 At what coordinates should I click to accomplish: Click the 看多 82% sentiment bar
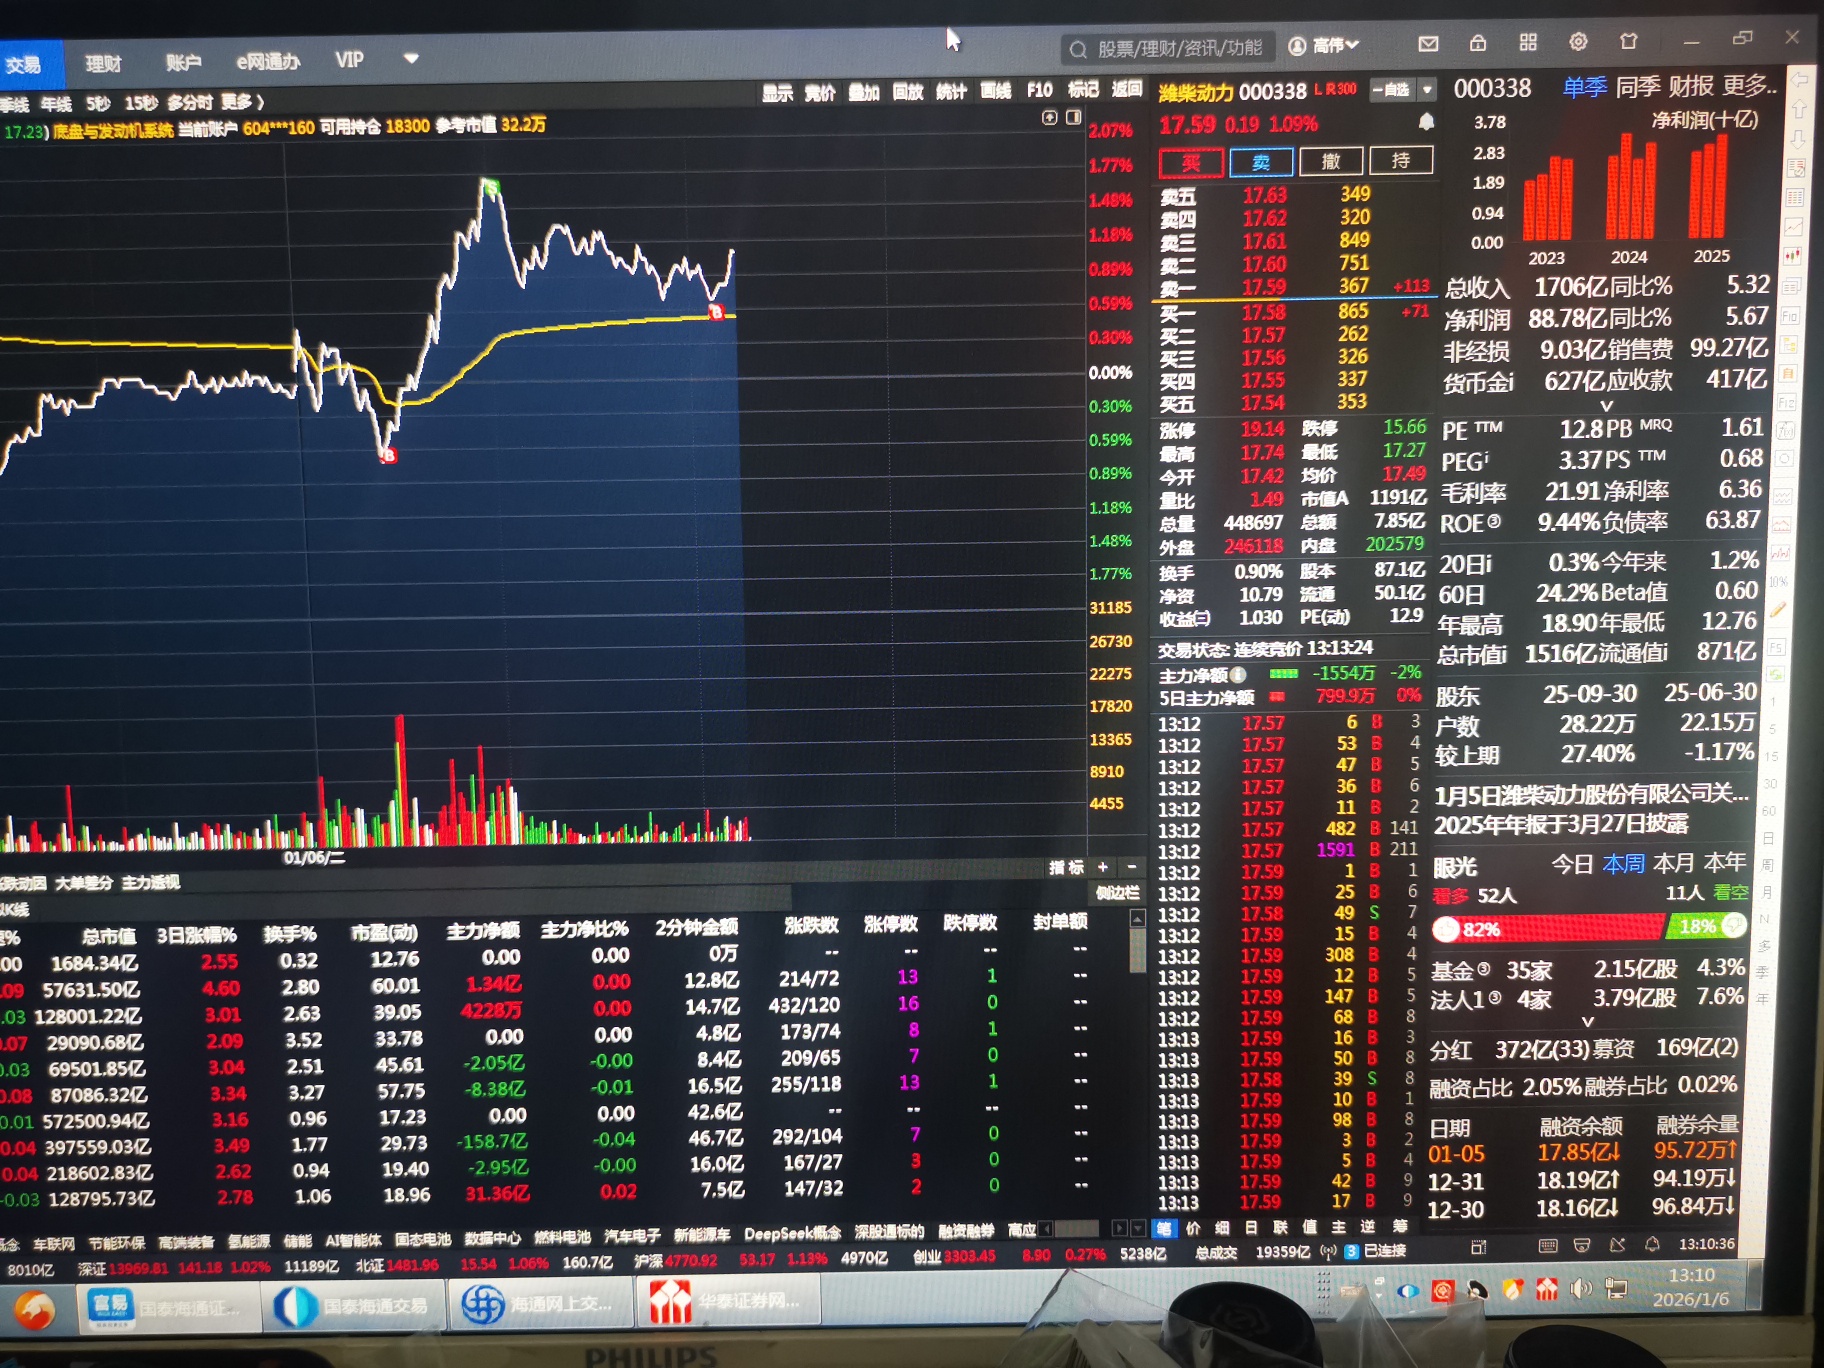[1548, 929]
